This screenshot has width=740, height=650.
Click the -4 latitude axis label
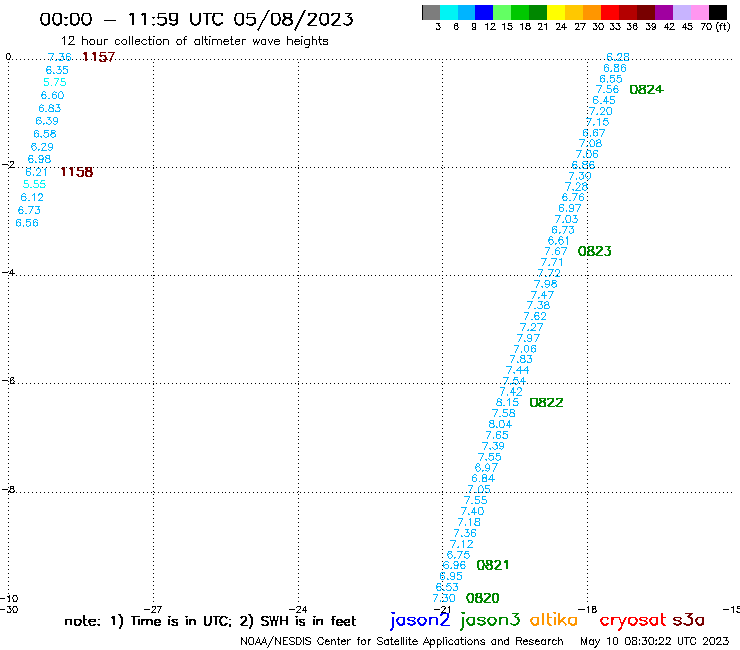pos(8,272)
